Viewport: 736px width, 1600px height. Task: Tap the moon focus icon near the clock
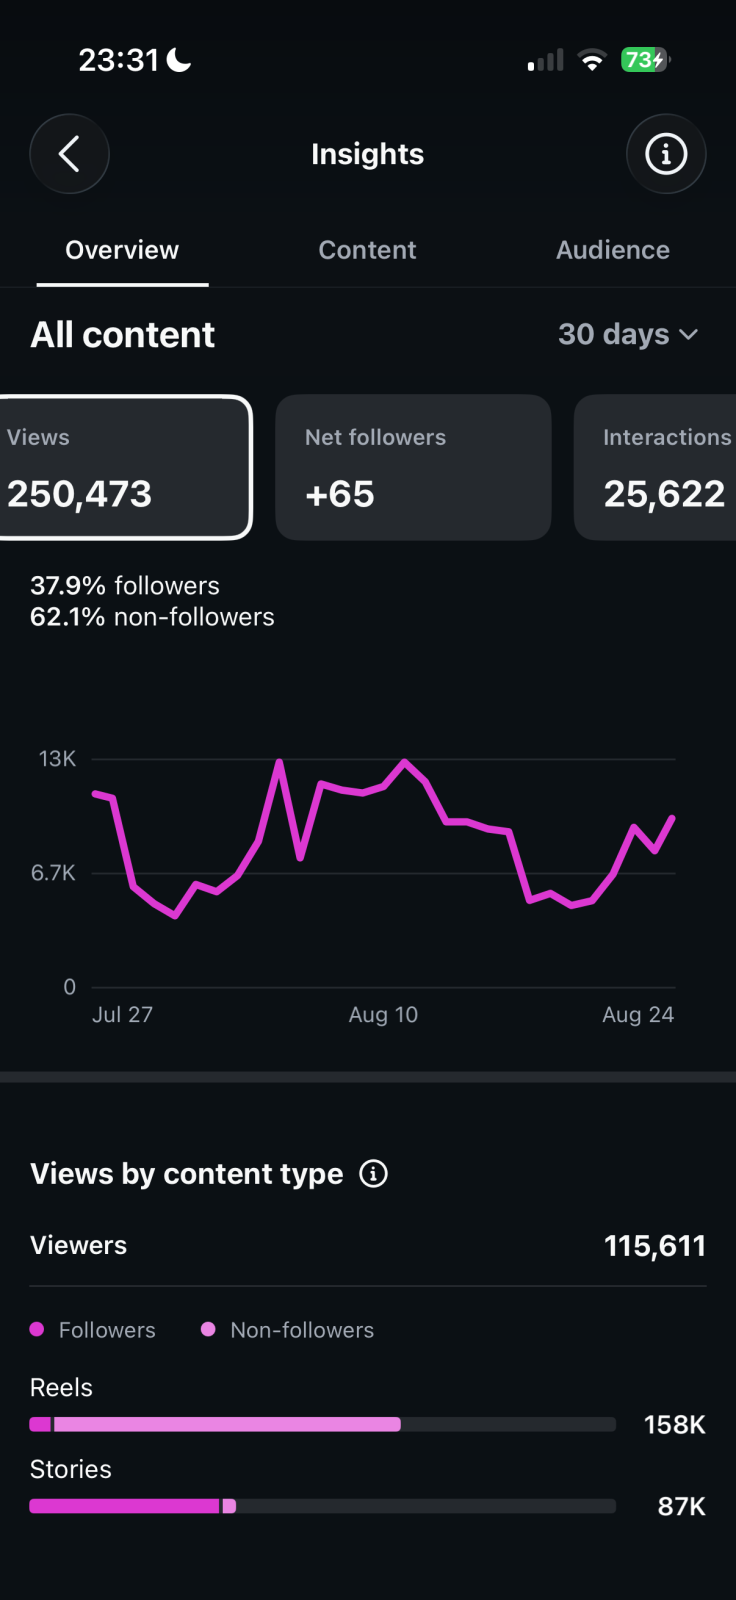click(179, 60)
